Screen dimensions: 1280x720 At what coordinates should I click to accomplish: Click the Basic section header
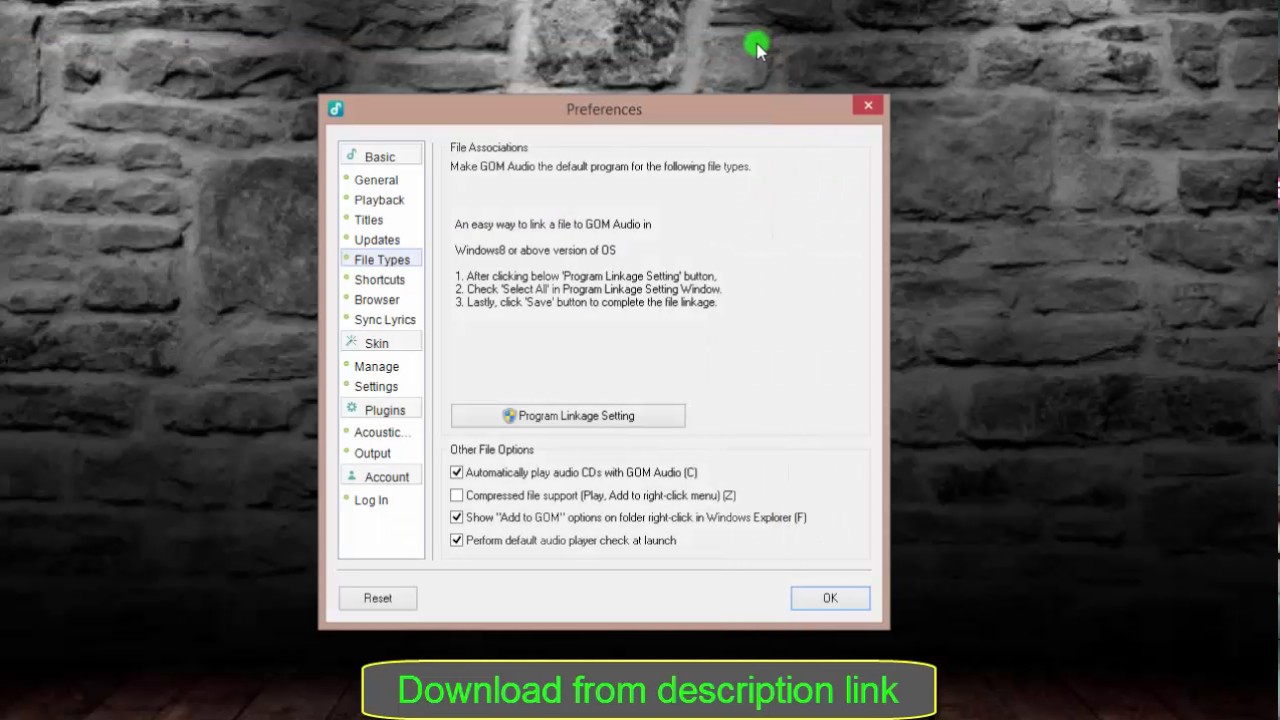point(381,156)
